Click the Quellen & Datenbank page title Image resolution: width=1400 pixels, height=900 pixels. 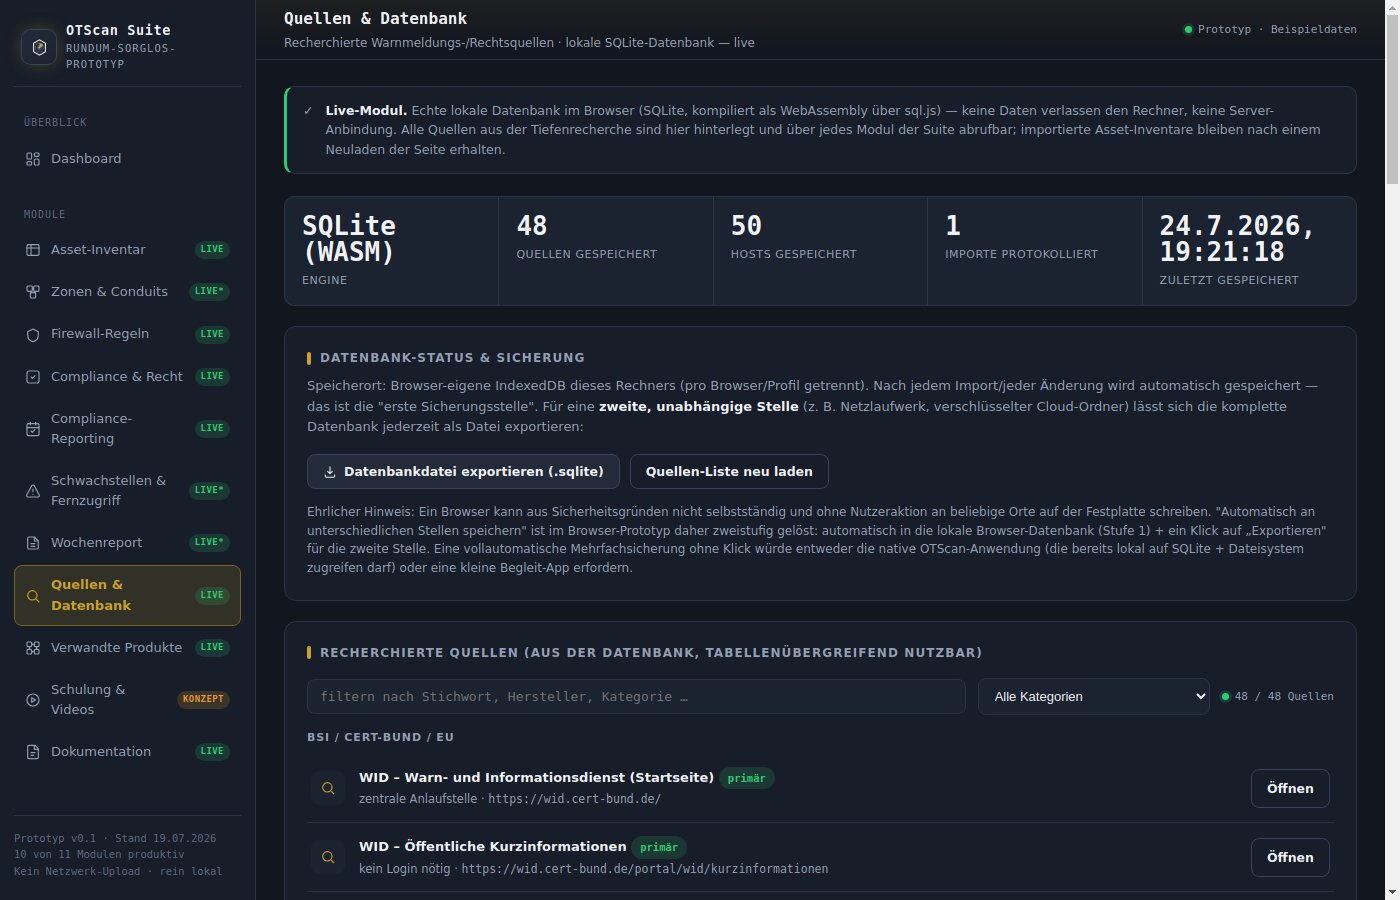click(375, 18)
